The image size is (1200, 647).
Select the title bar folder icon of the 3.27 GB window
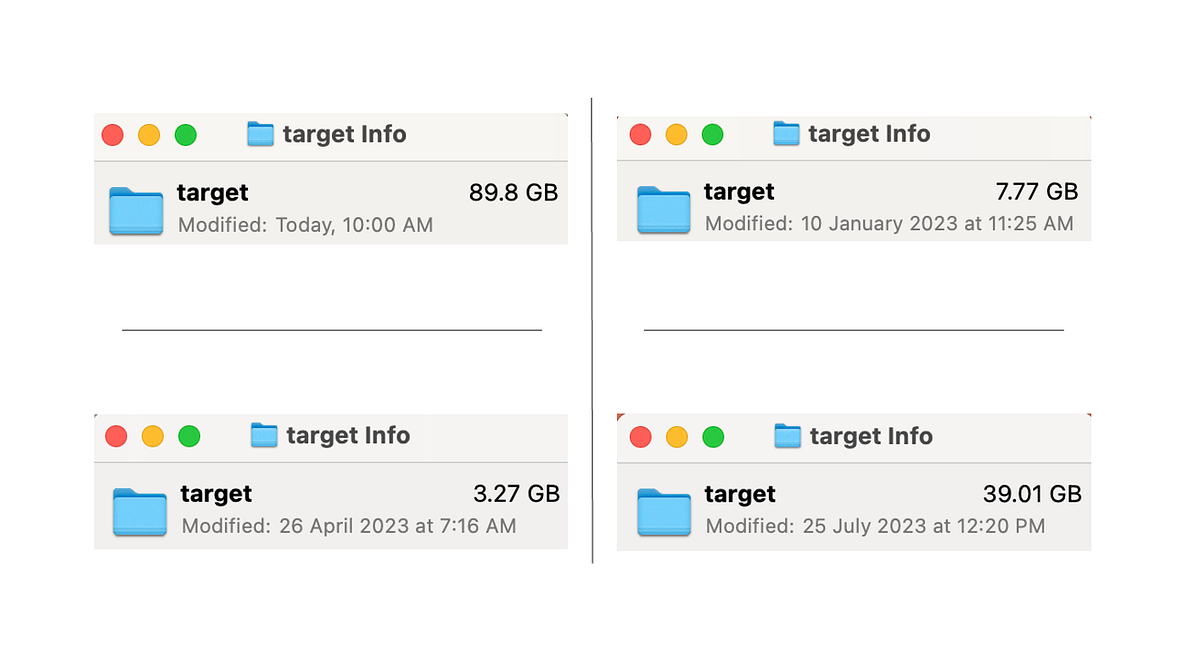[263, 435]
